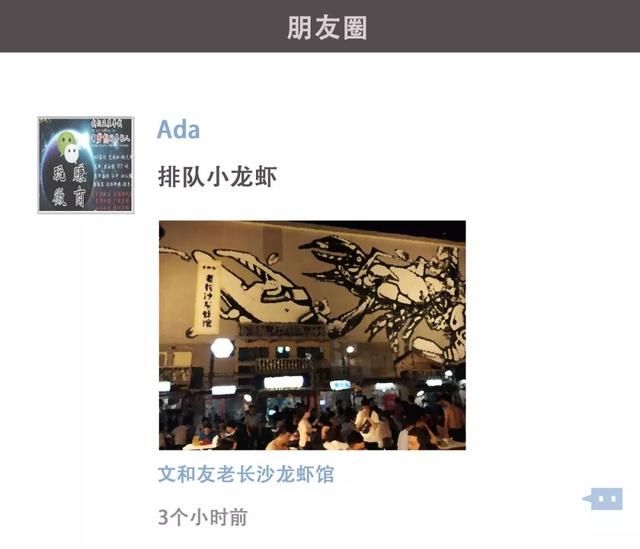Viewport: 640px width, 549px height.
Task: Click the colorful list beside avatar logo
Action: [x=111, y=165]
